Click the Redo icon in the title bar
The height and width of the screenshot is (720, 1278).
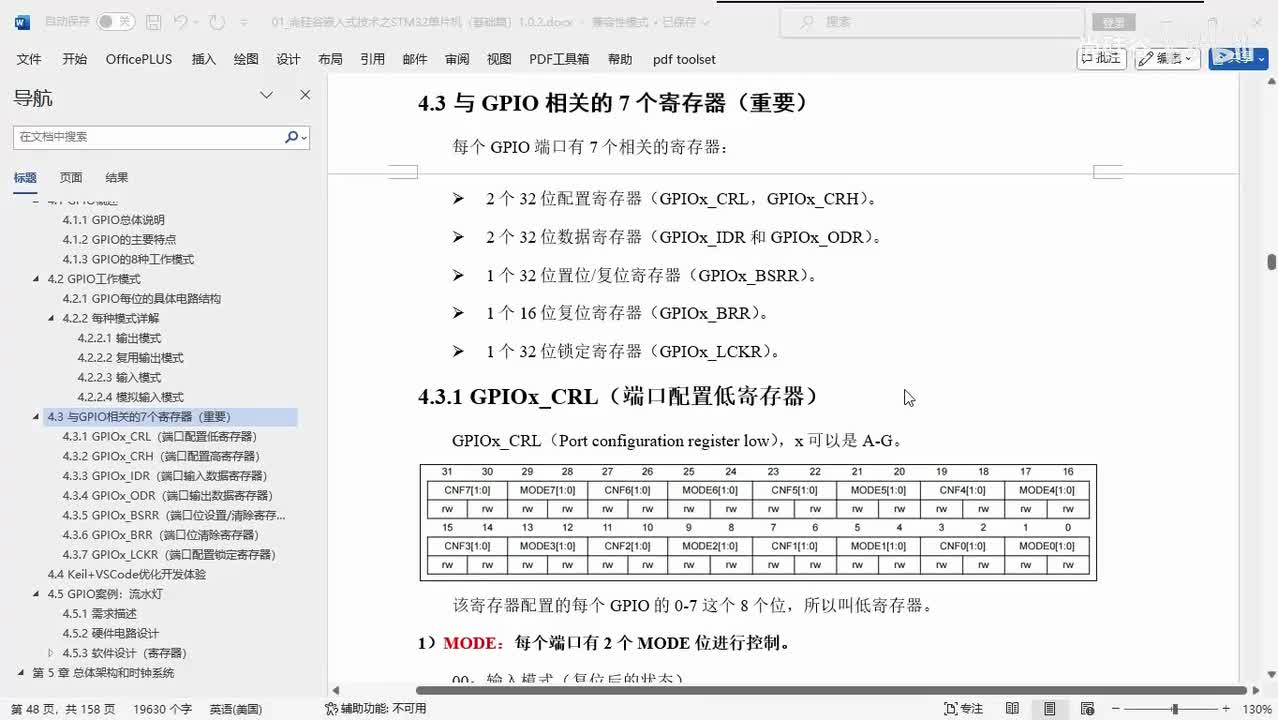pyautogui.click(x=218, y=22)
